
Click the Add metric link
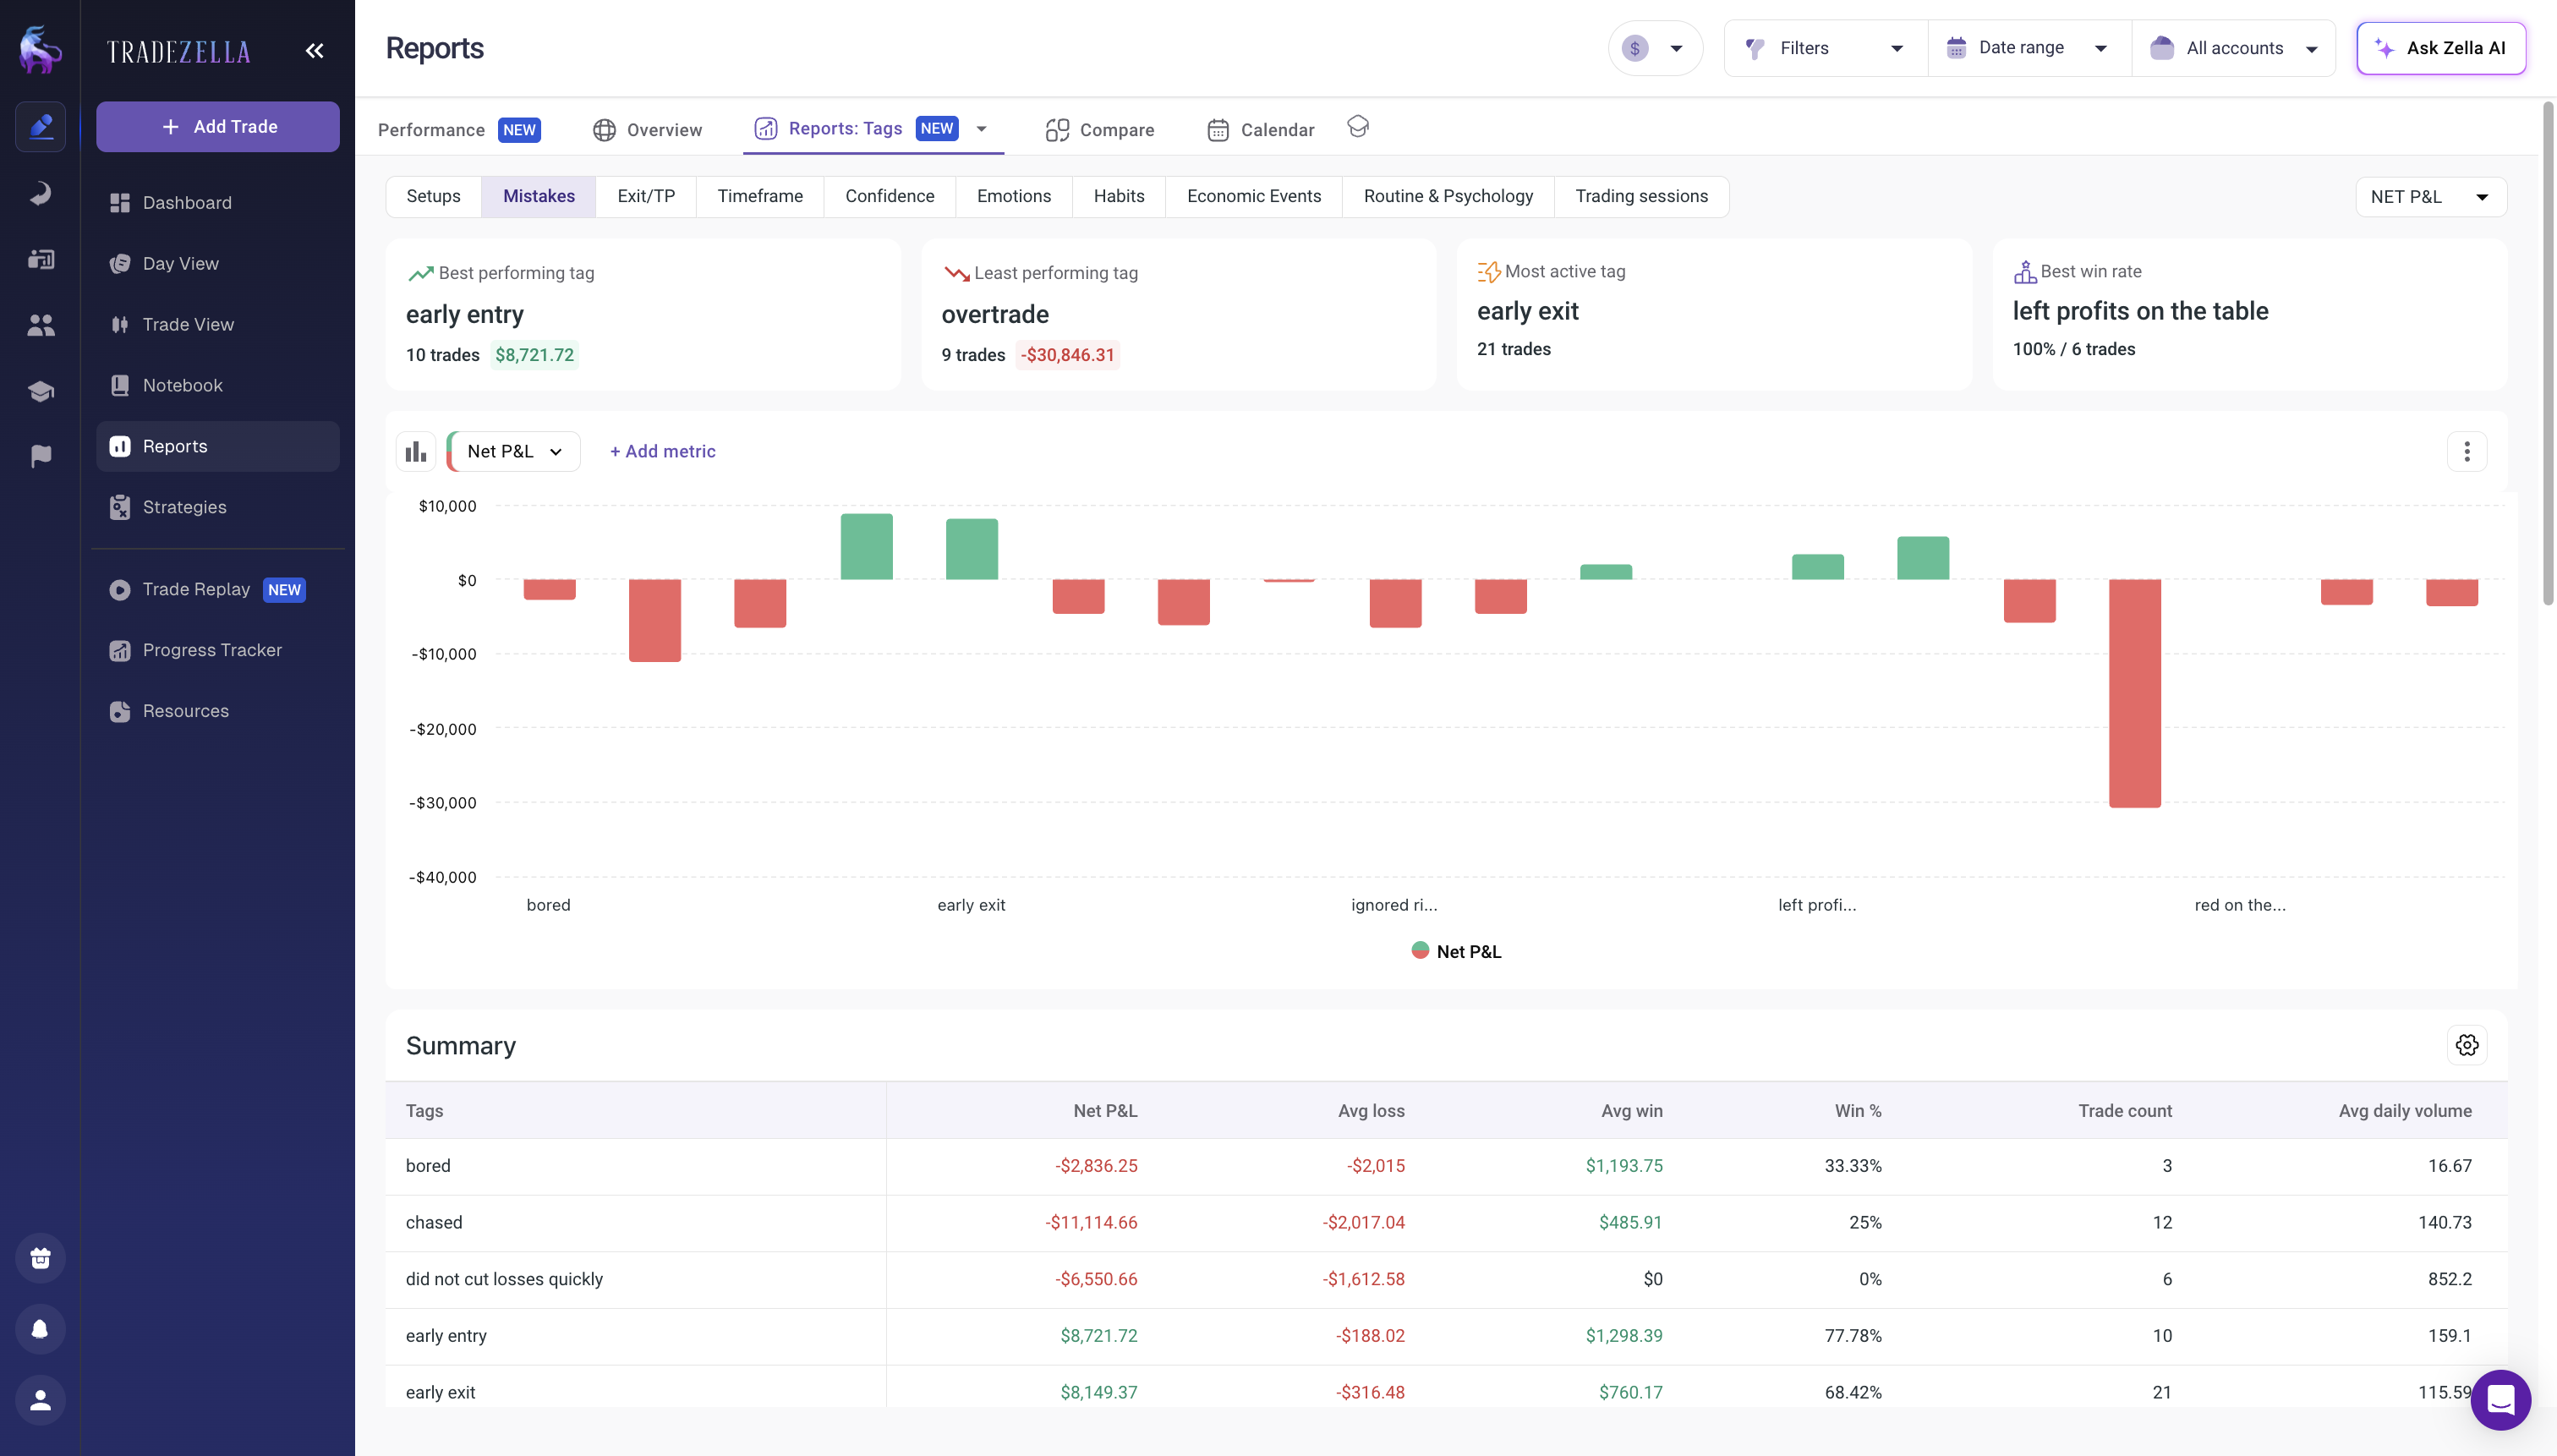(x=662, y=451)
